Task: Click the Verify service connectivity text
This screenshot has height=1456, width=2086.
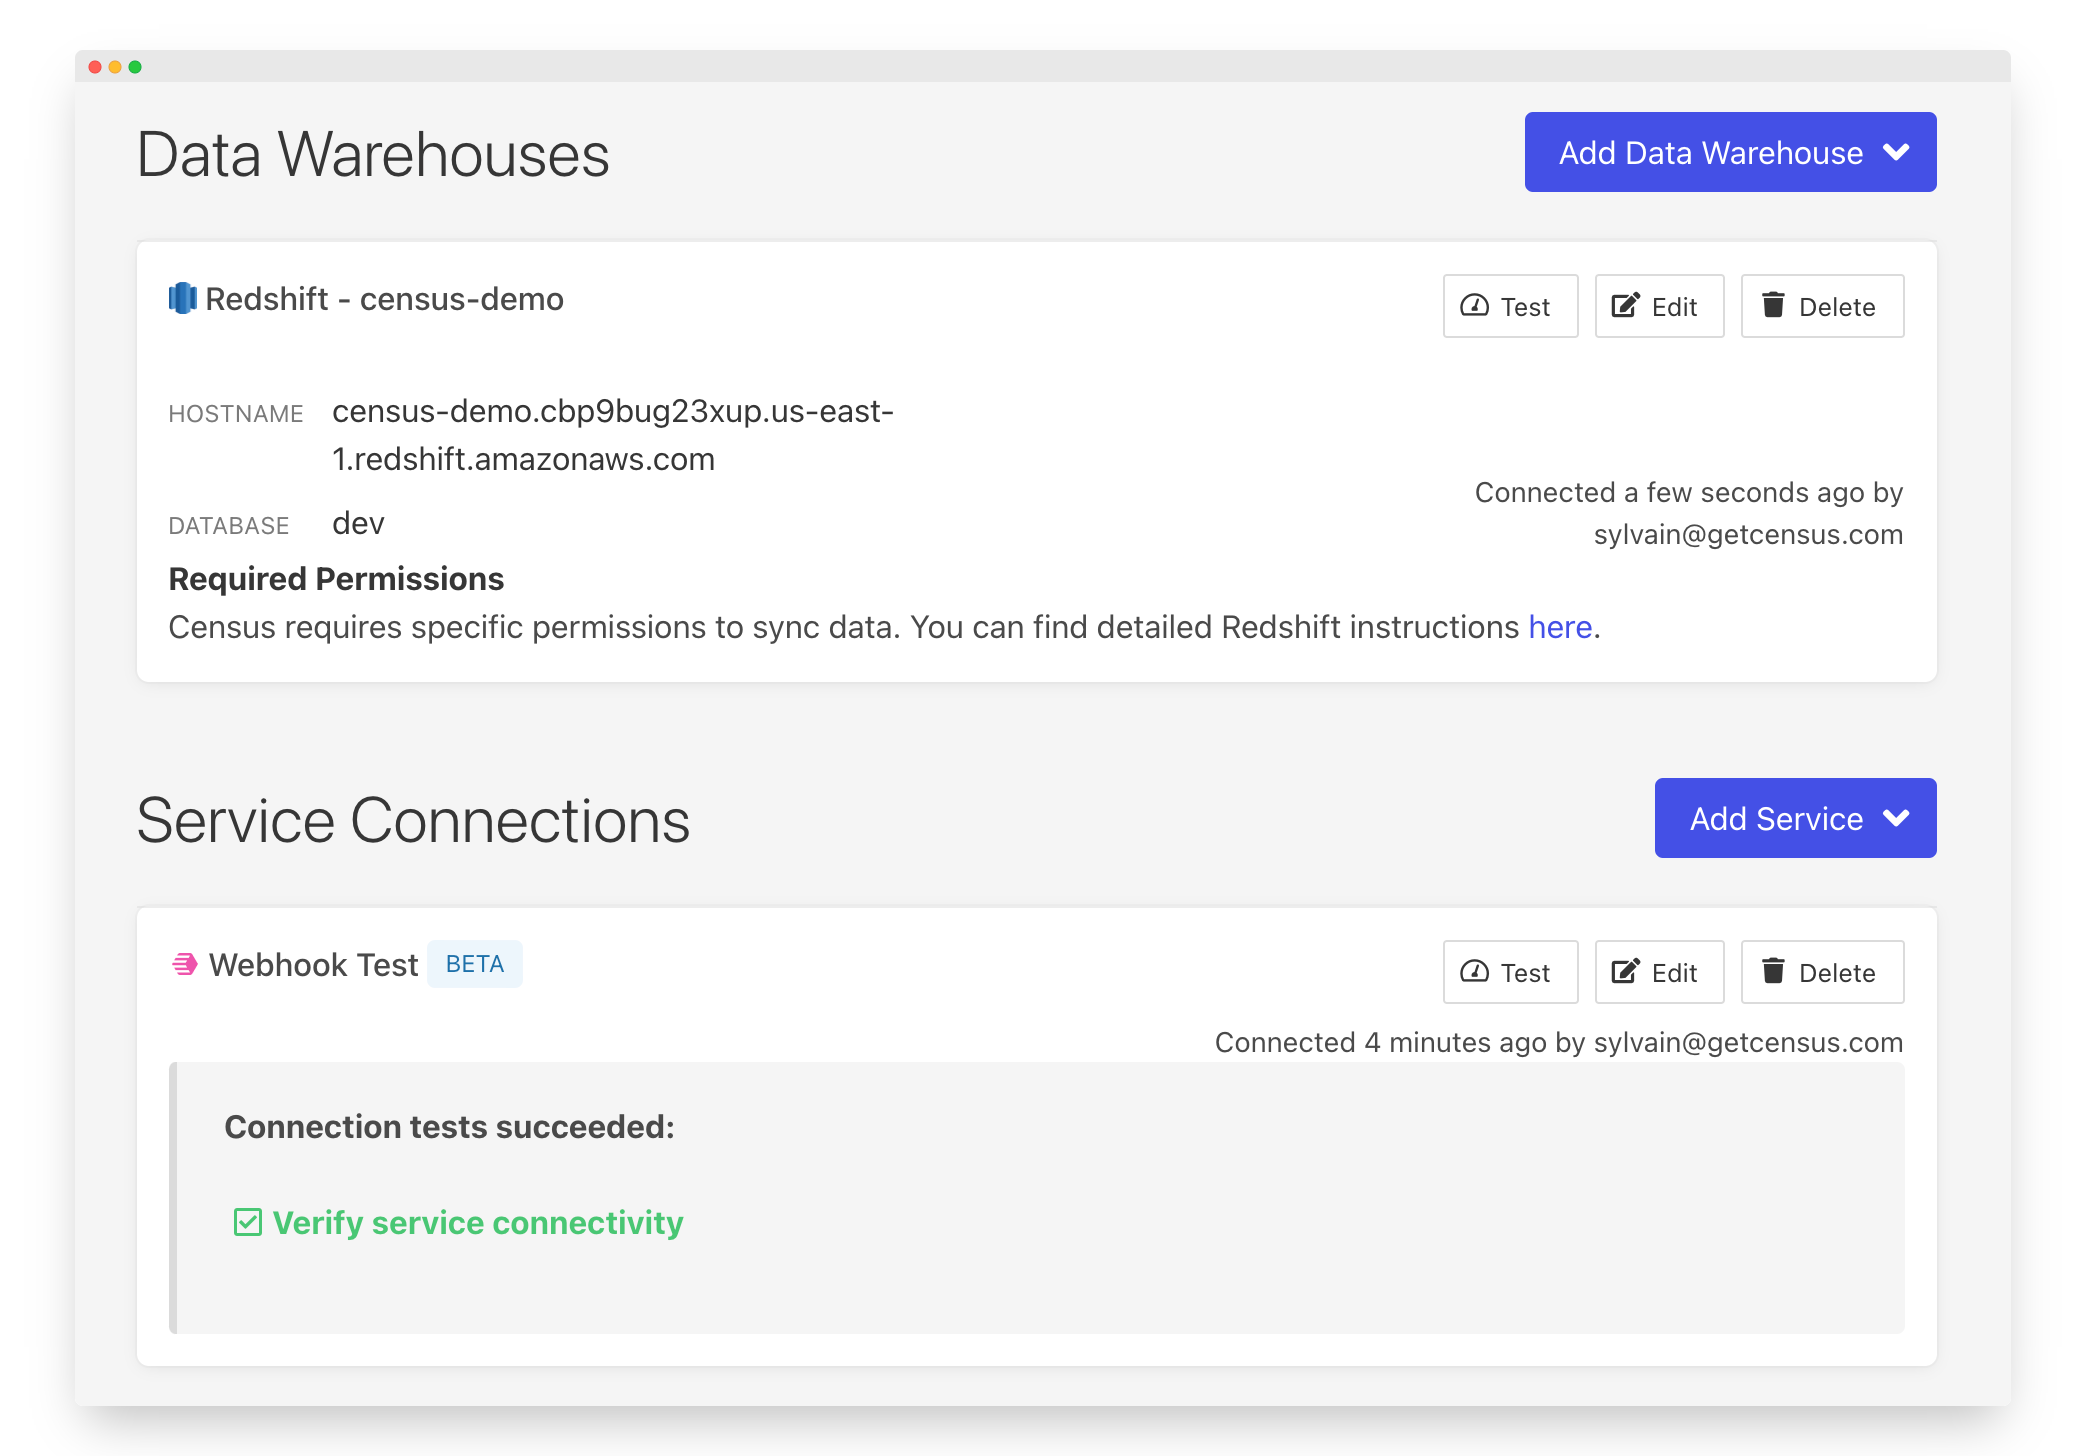Action: pyautogui.click(x=477, y=1222)
